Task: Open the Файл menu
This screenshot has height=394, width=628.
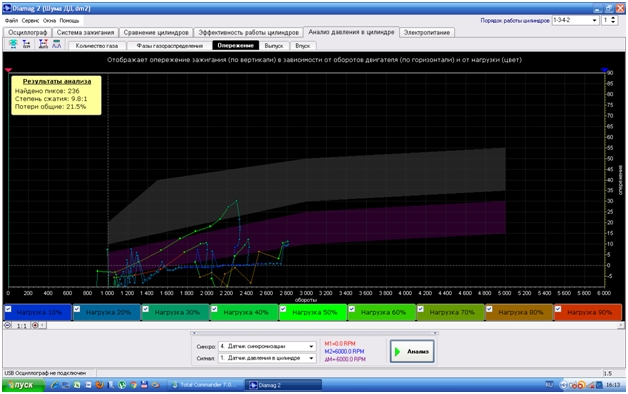Action: point(11,20)
